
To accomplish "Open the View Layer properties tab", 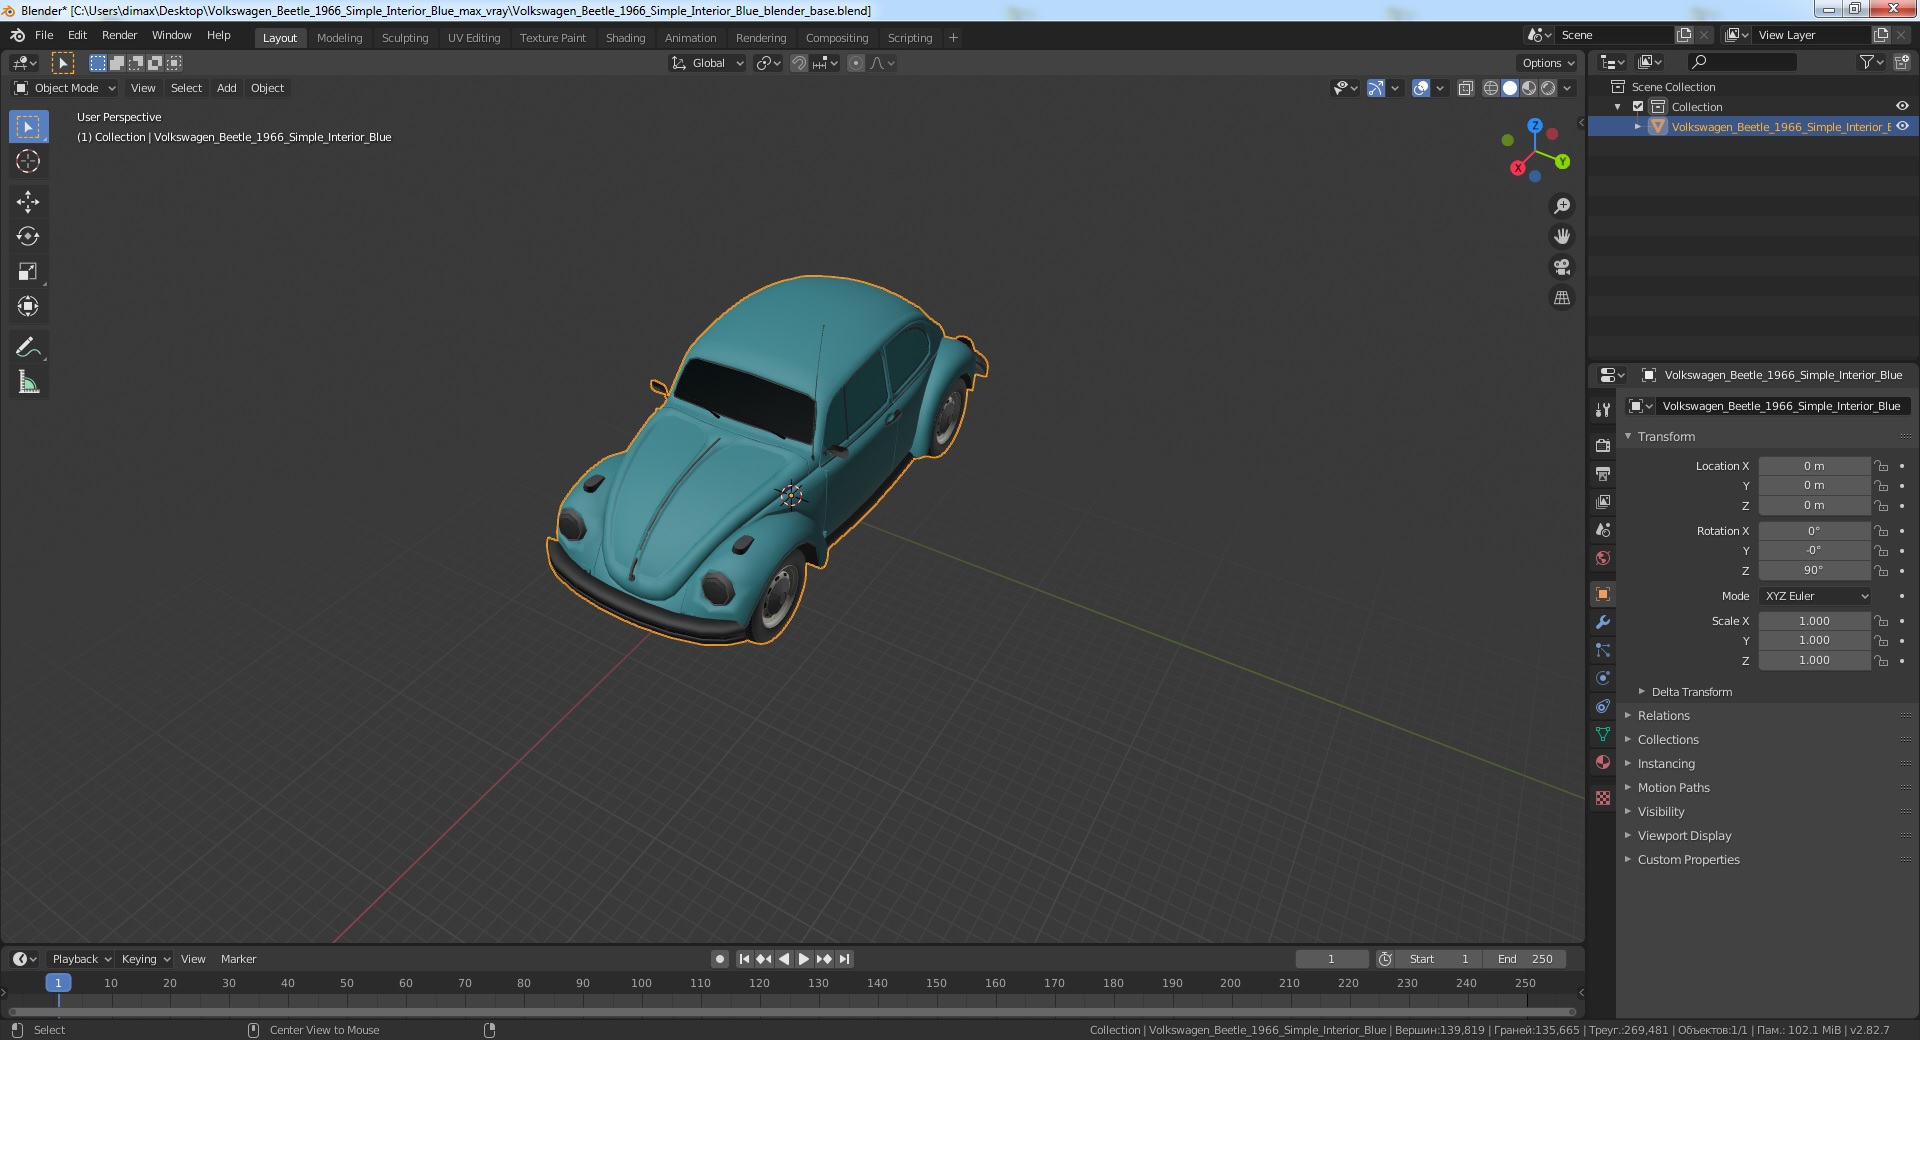I will 1603,502.
